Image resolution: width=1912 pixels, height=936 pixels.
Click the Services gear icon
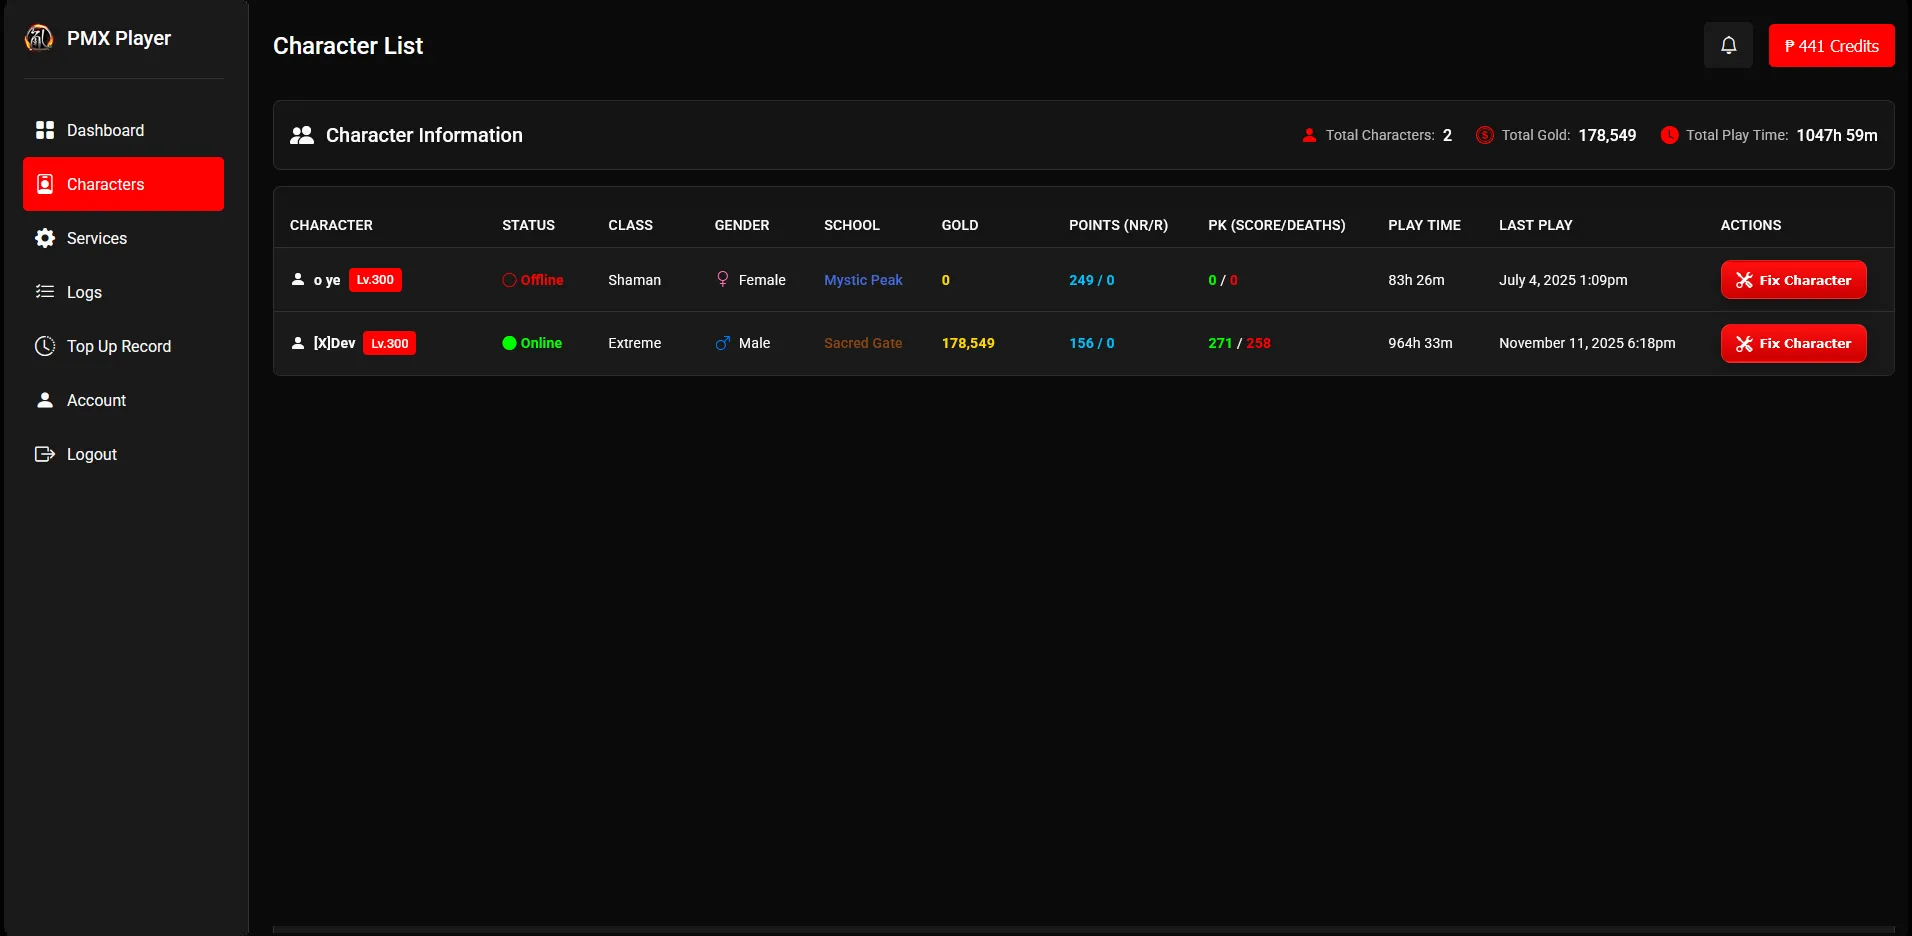coord(45,238)
